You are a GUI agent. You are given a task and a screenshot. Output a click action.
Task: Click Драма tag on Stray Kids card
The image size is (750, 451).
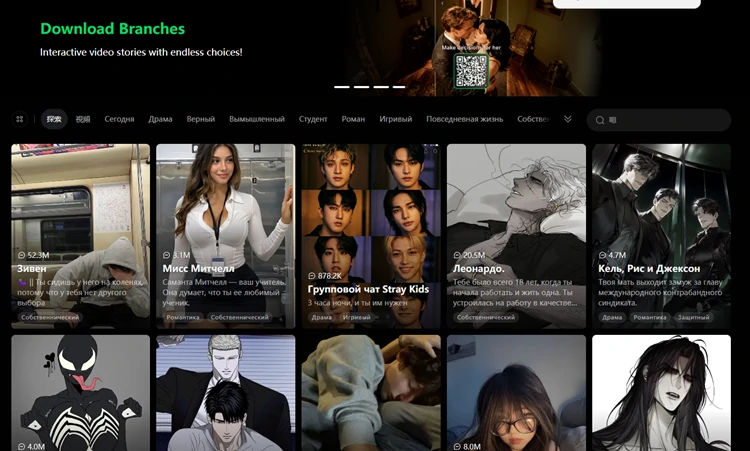(x=321, y=317)
